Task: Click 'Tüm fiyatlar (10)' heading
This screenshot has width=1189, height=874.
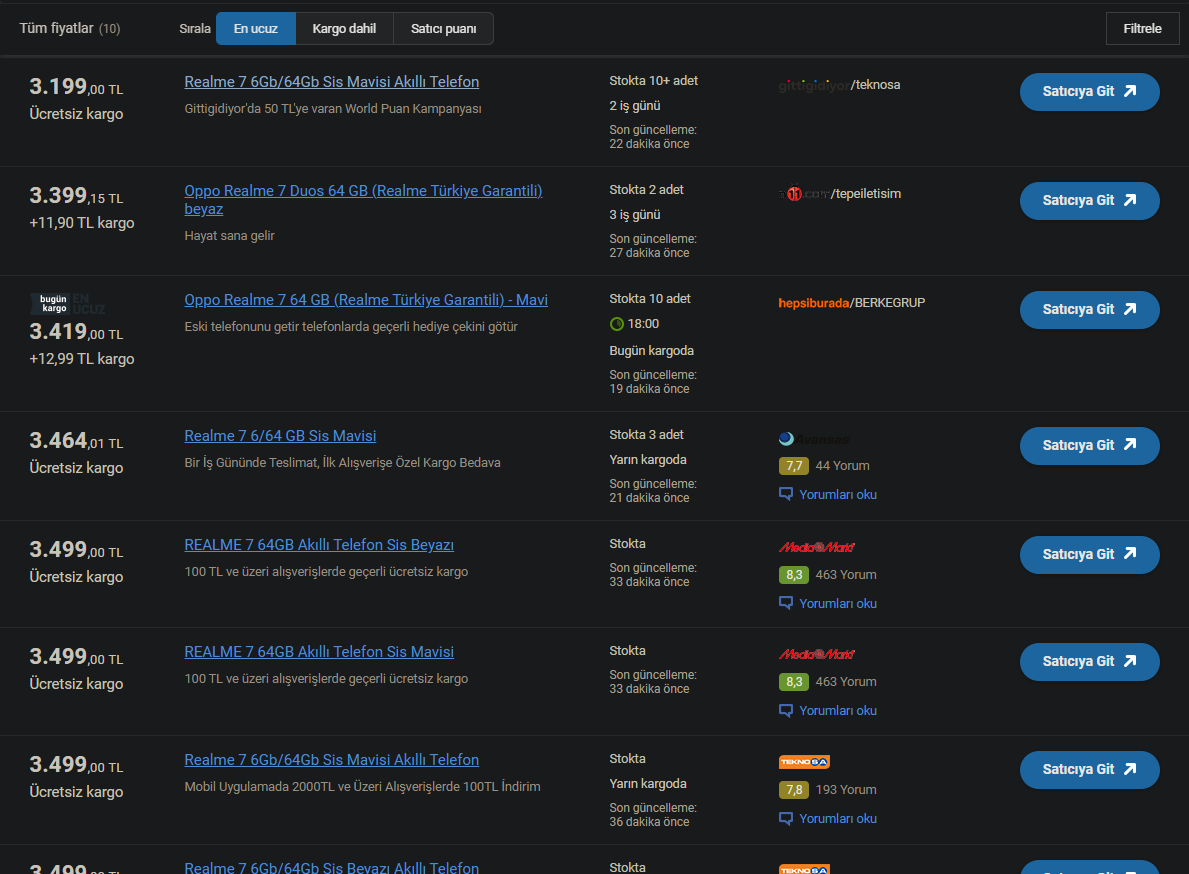Action: coord(70,29)
